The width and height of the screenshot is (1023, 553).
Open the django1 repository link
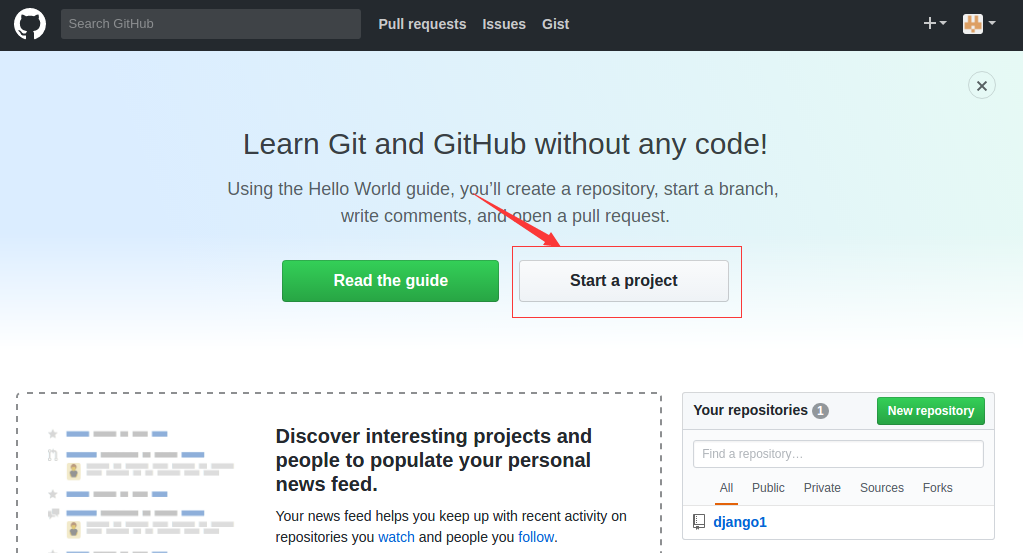[x=739, y=522]
